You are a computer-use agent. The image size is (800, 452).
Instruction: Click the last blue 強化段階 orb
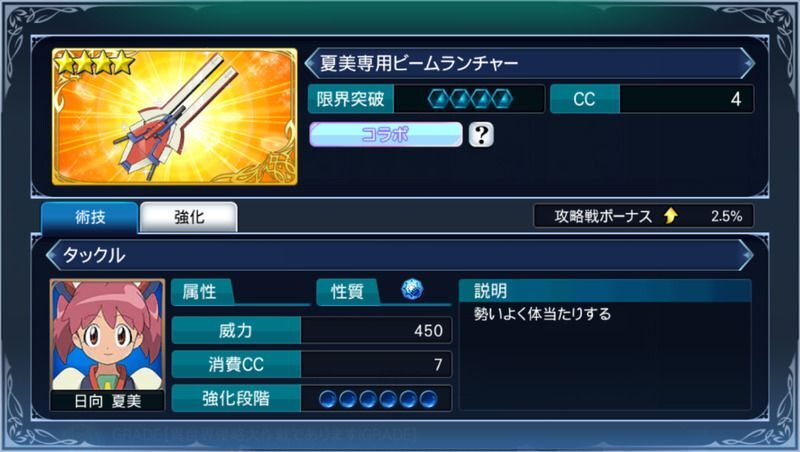(x=428, y=399)
